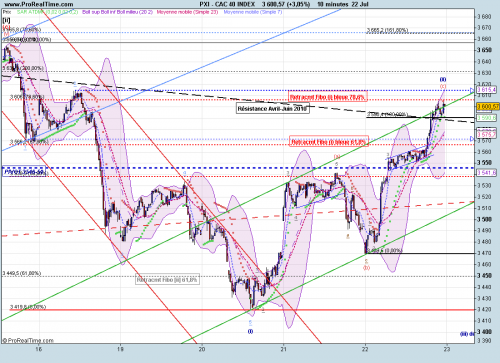Image resolution: width=500 pixels, height=363 pixels.
Task: Select the SAR indicator legend label
Action: [47, 12]
